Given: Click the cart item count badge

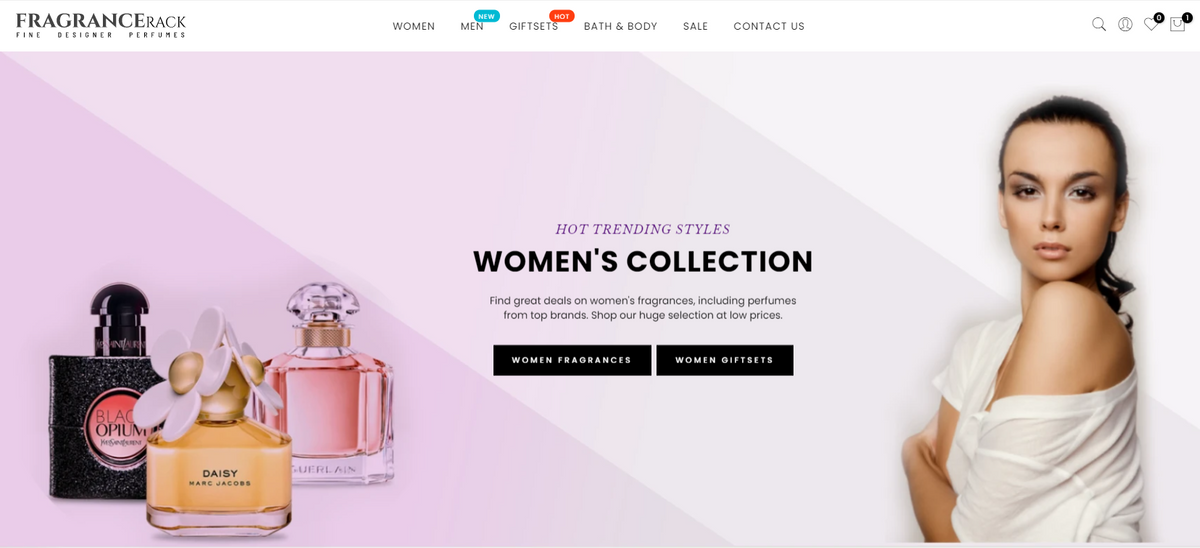Looking at the screenshot, I should tap(1186, 17).
